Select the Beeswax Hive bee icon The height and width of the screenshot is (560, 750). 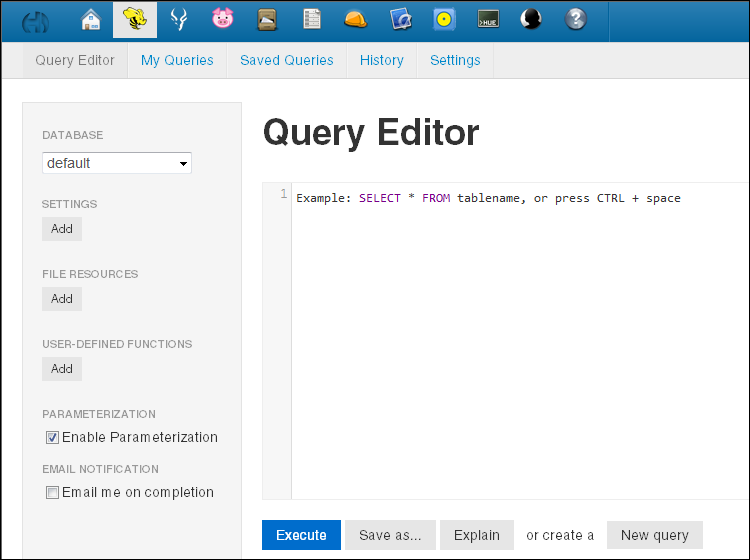coord(134,20)
